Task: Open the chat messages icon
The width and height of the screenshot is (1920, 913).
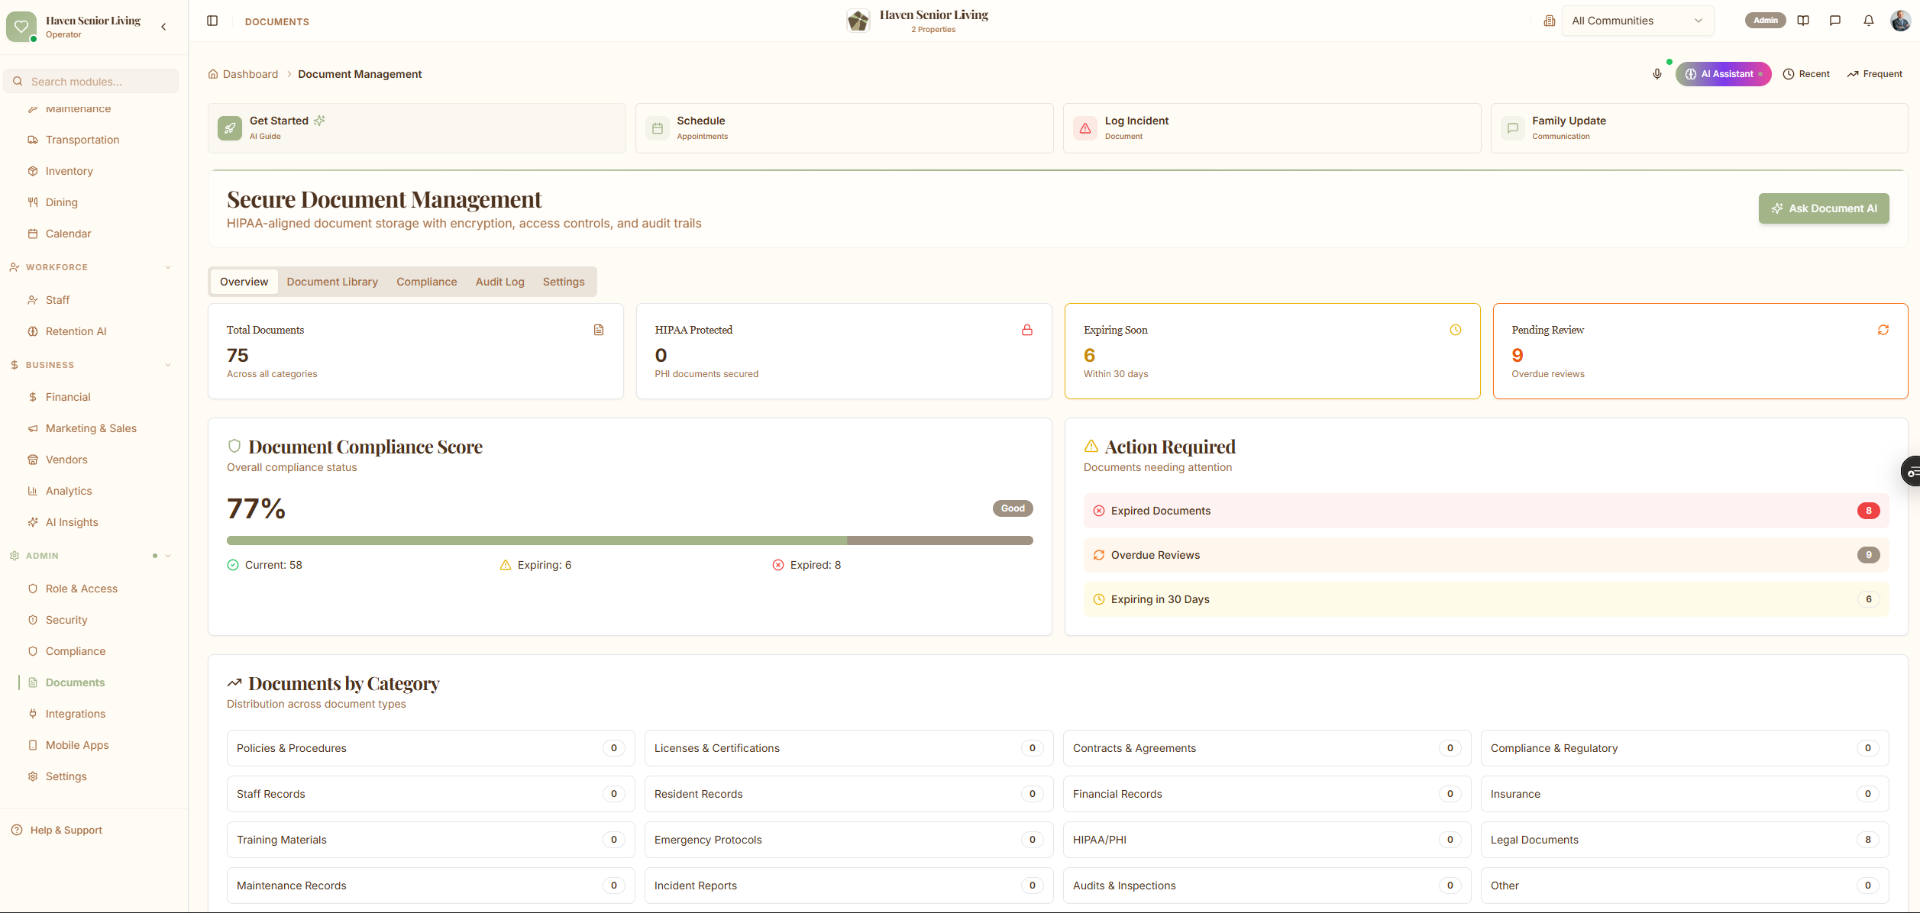Action: coord(1835,21)
